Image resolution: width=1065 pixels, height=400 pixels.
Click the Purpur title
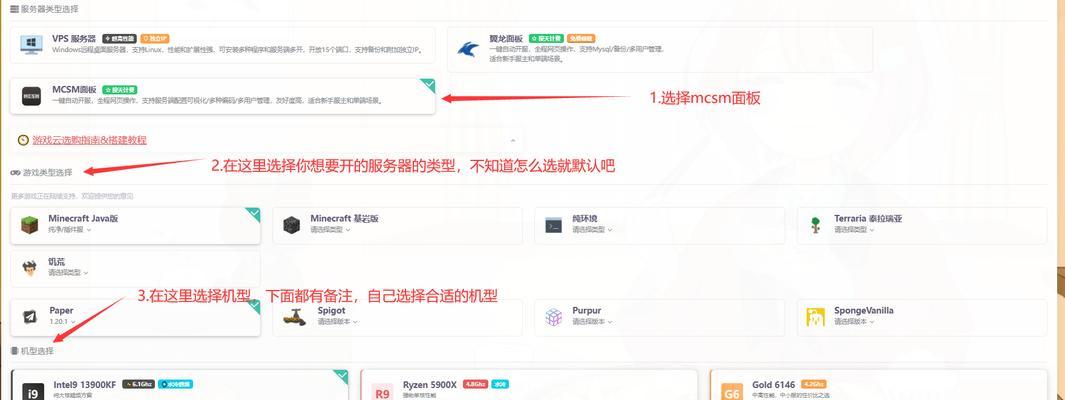coord(587,310)
